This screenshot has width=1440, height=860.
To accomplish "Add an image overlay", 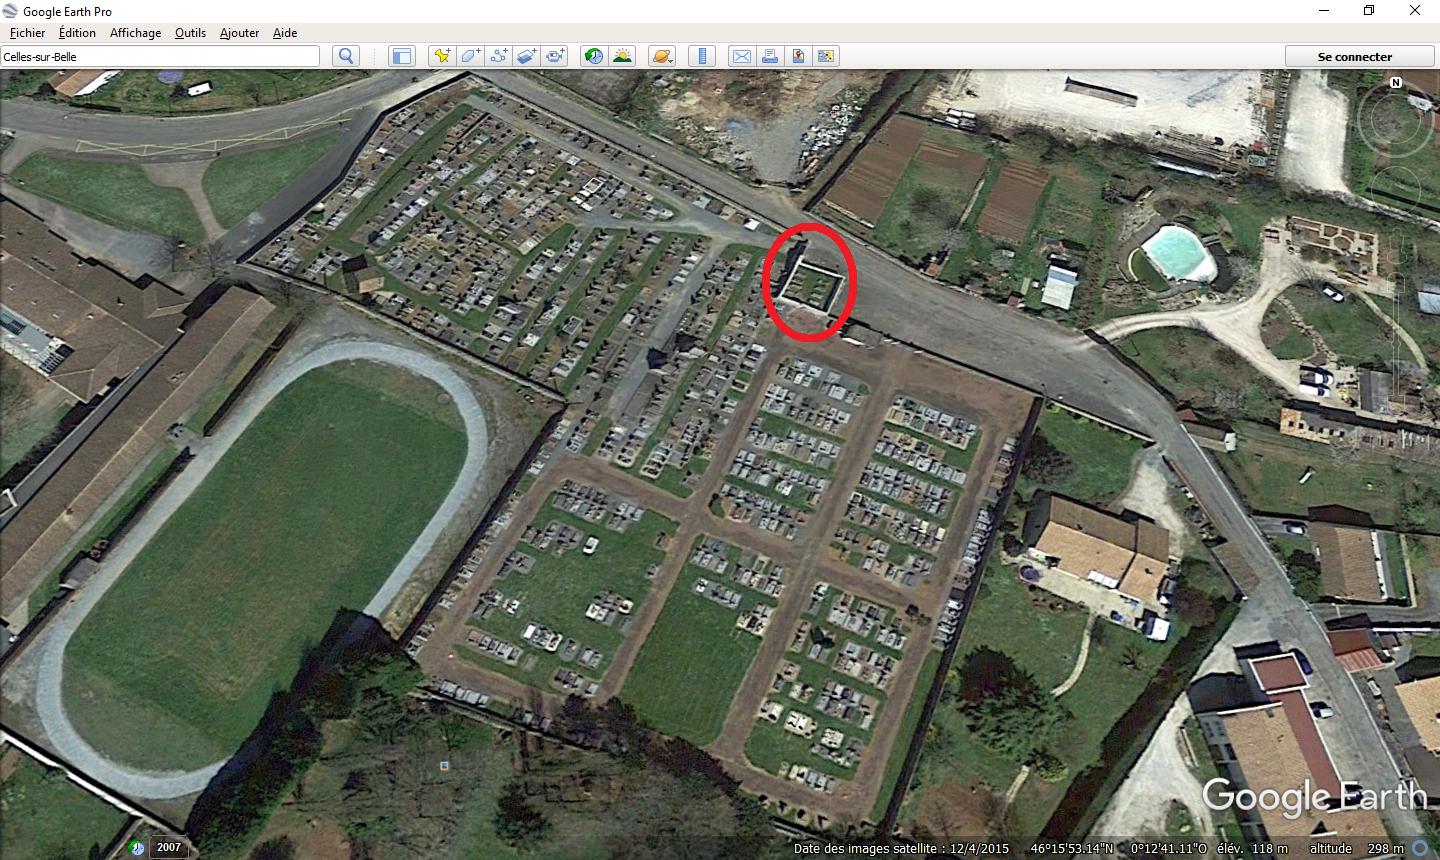I will coord(527,56).
